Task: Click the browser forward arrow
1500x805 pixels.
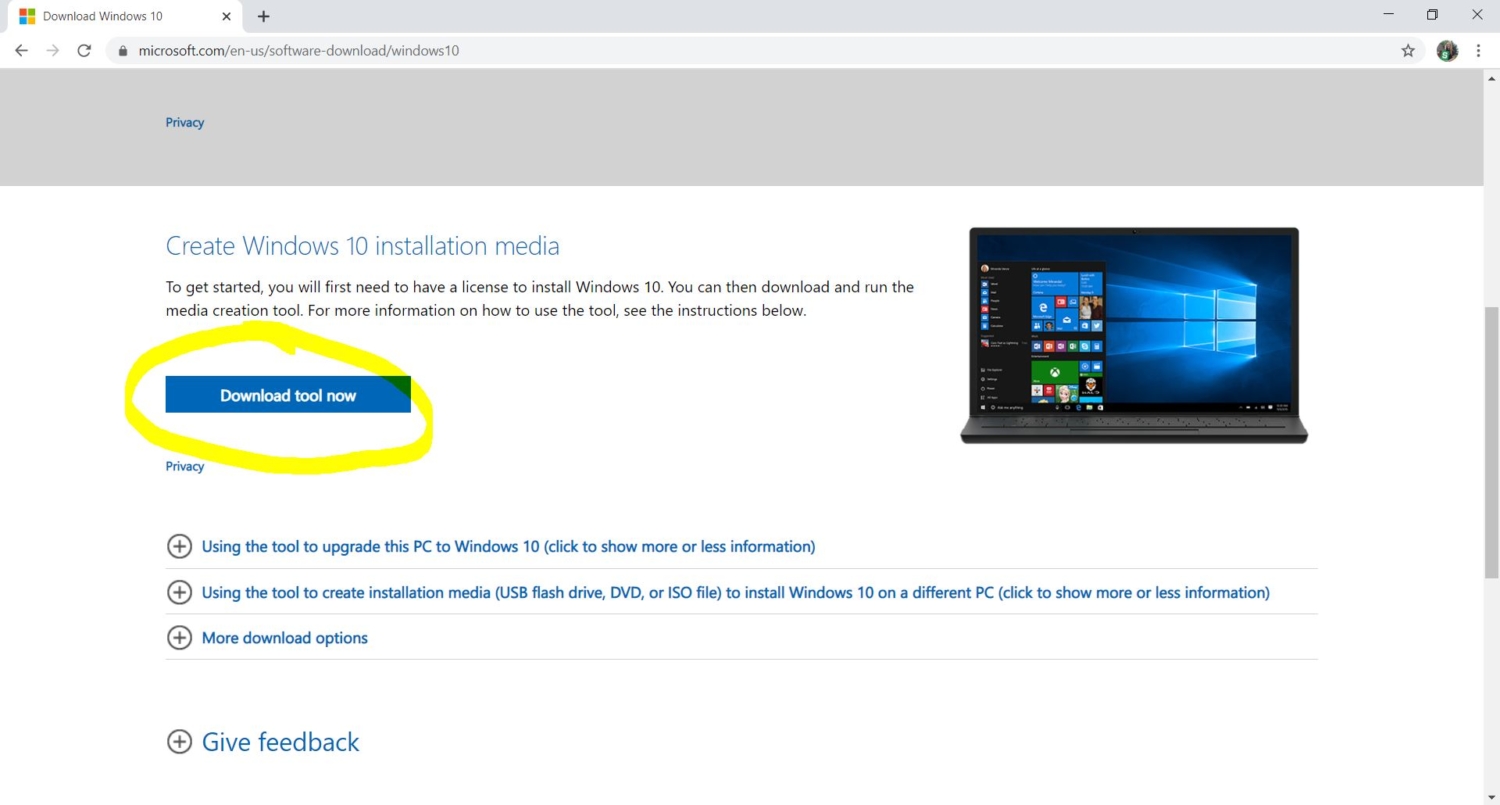Action: coord(53,50)
